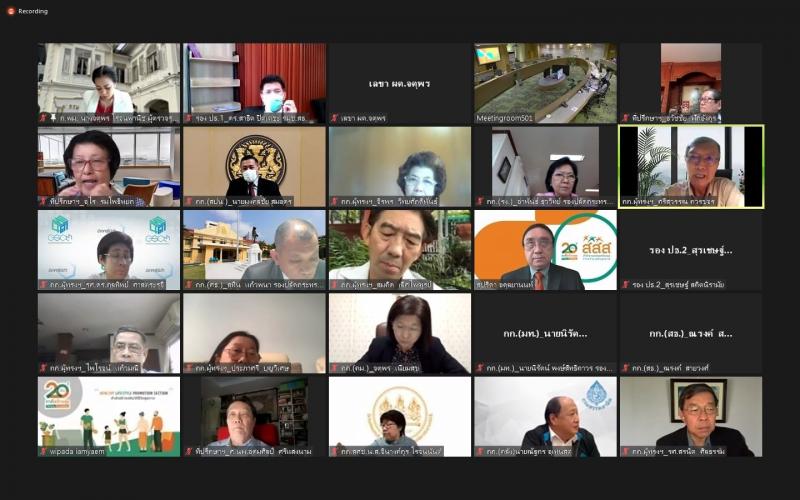
Task: Select the GSB logo background participant tile
Action: (109, 250)
